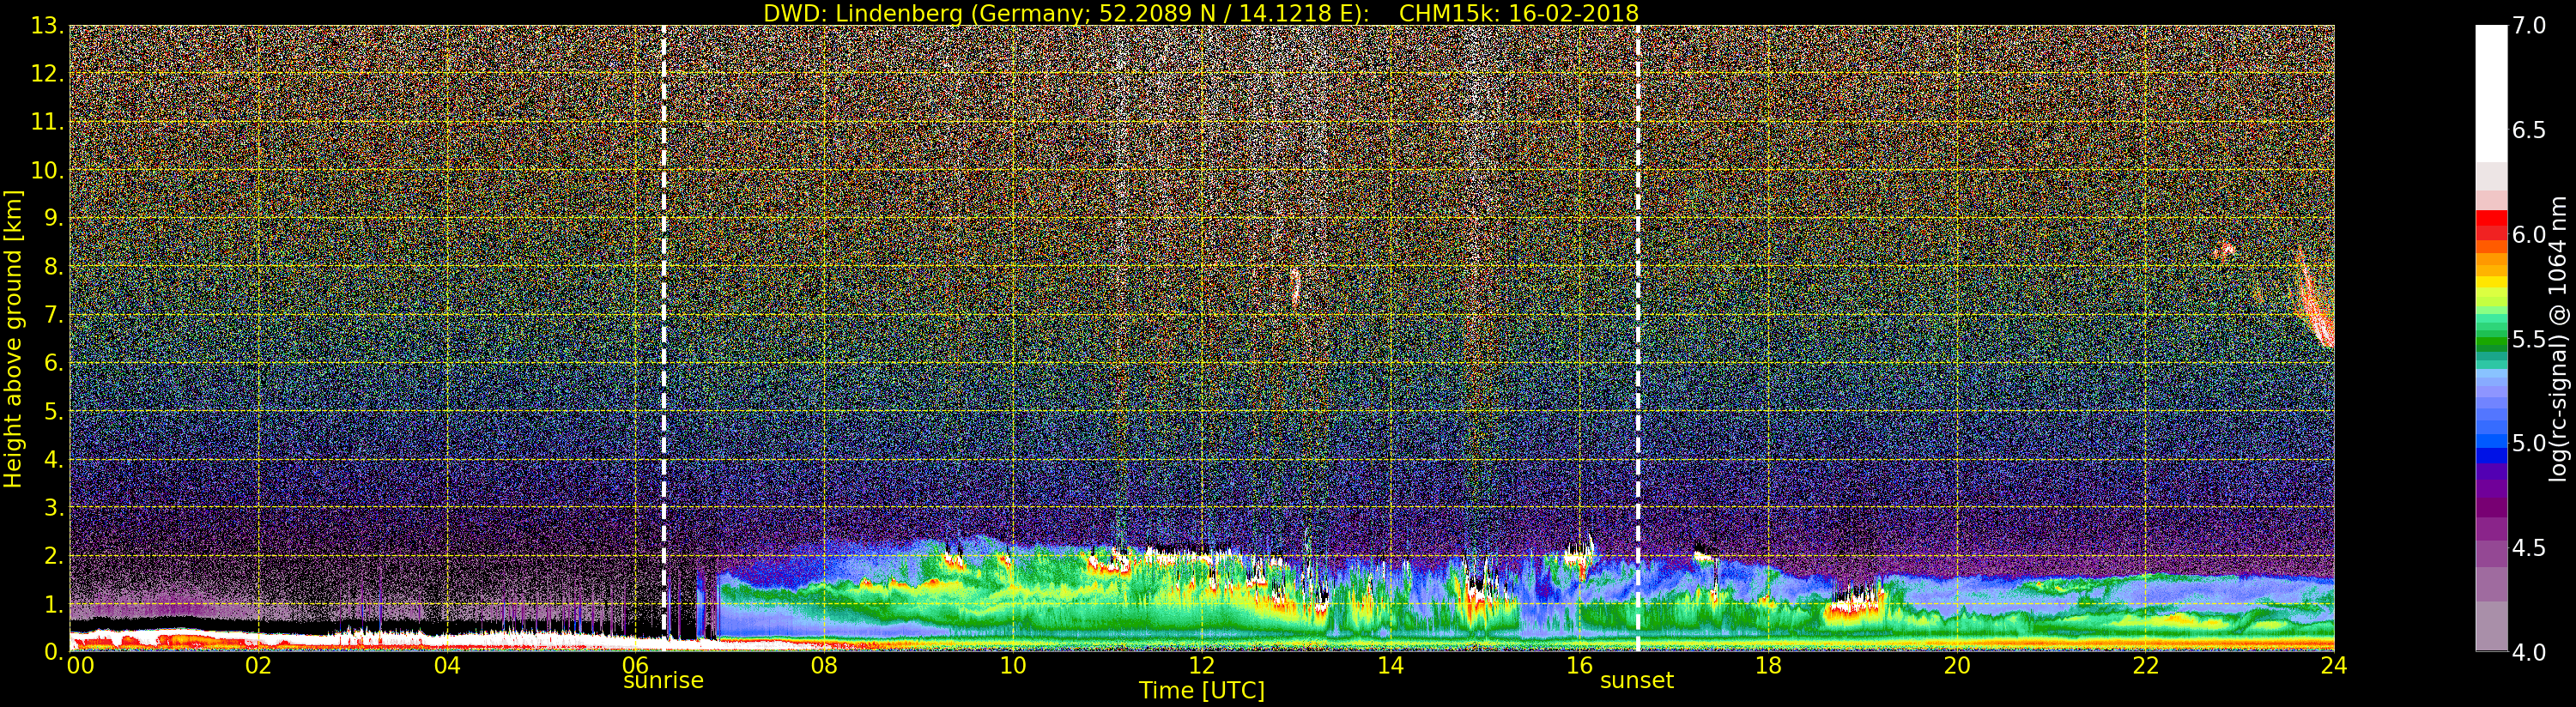Click the x-axis tick label '06'
Image resolution: width=2576 pixels, height=707 pixels.
635,665
